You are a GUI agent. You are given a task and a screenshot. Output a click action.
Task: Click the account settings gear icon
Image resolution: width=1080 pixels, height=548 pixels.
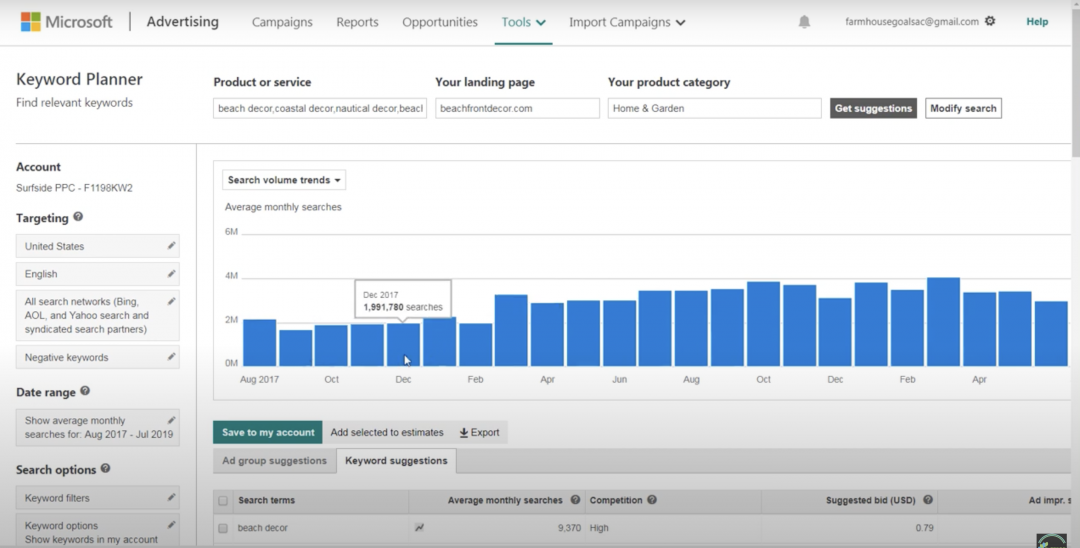pos(990,21)
